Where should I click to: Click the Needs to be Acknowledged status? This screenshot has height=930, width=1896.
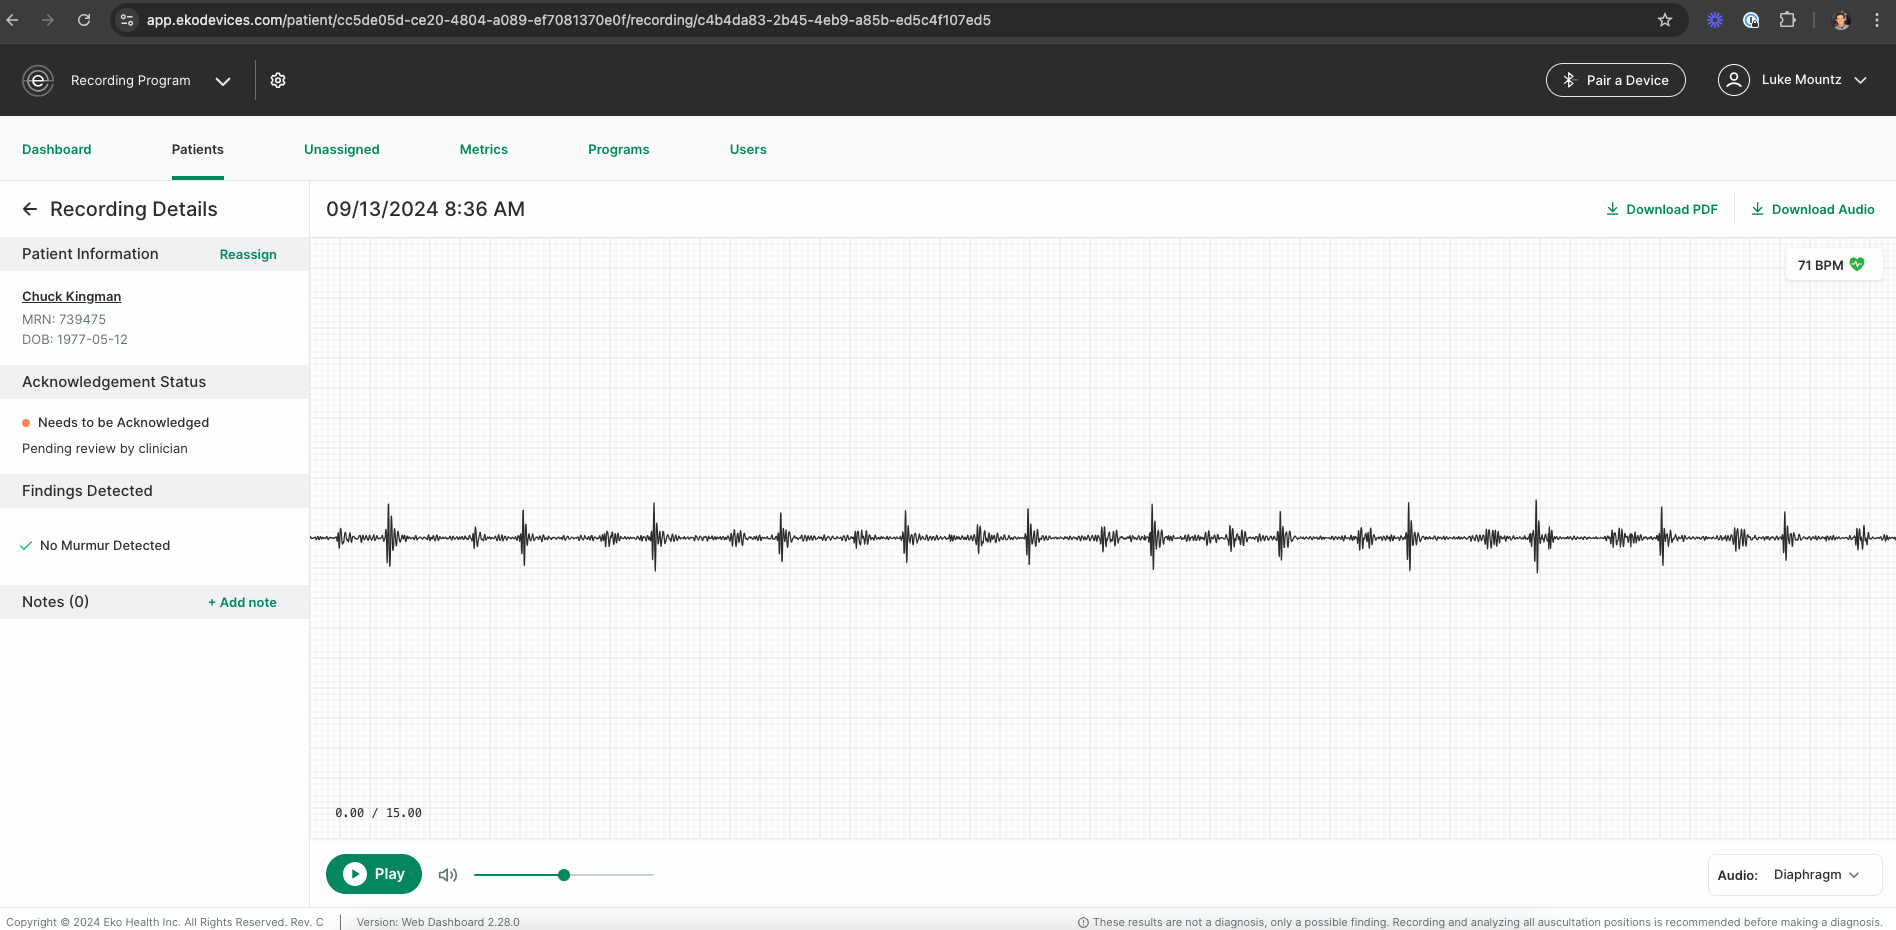[x=123, y=422]
